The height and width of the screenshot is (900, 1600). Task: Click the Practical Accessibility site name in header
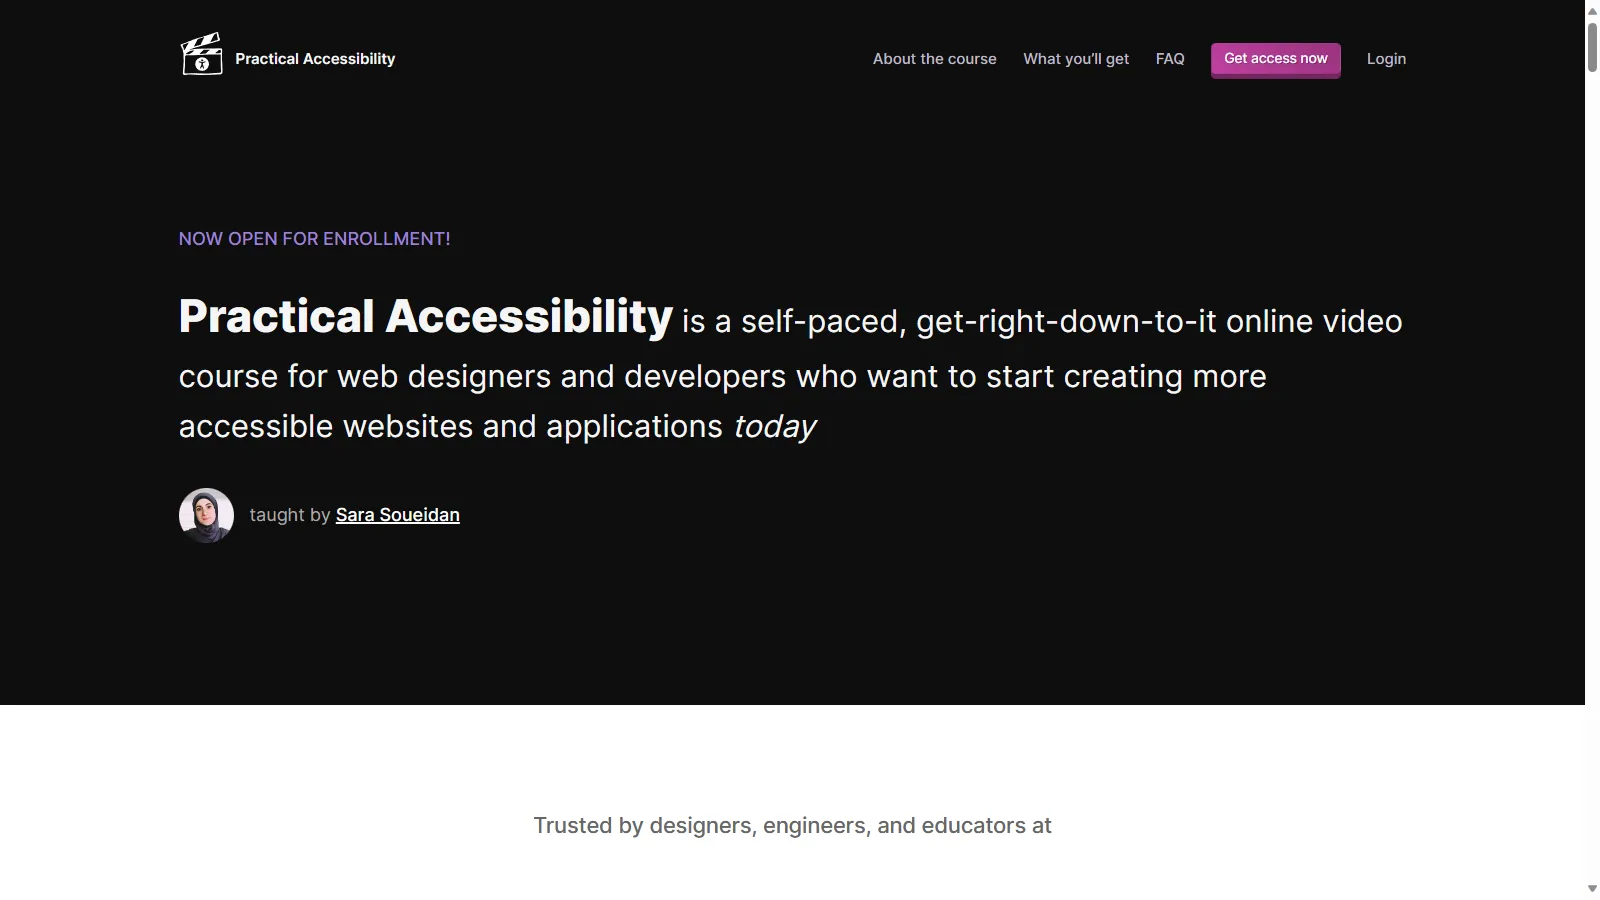click(x=315, y=59)
